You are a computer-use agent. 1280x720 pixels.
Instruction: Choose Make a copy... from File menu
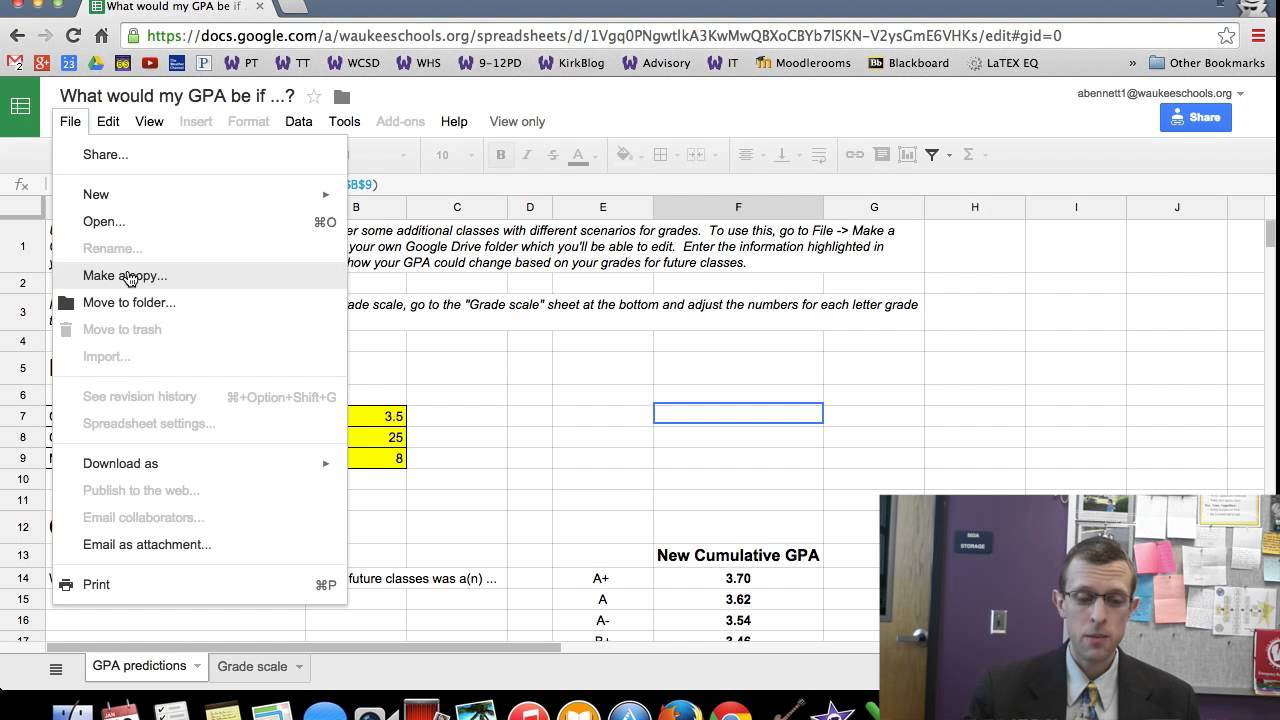click(x=199, y=276)
